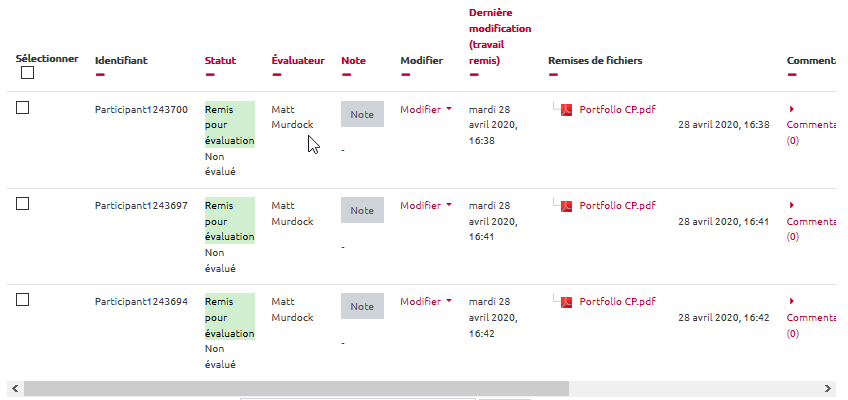Hide the Remises de fichiers column
The image size is (848, 400).
tap(553, 74)
